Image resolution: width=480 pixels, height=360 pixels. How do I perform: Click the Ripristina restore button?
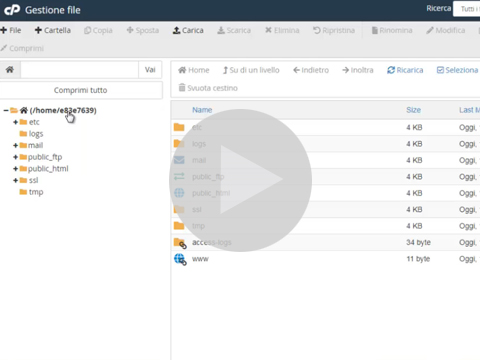[334, 30]
